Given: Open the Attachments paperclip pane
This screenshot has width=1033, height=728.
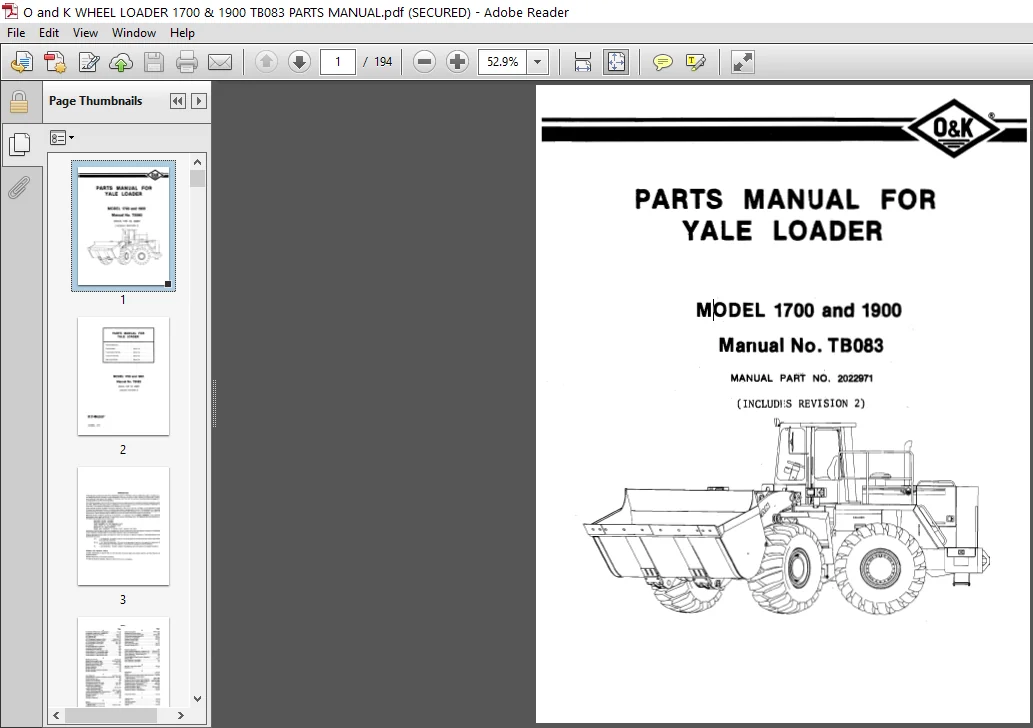Looking at the screenshot, I should [x=19, y=188].
